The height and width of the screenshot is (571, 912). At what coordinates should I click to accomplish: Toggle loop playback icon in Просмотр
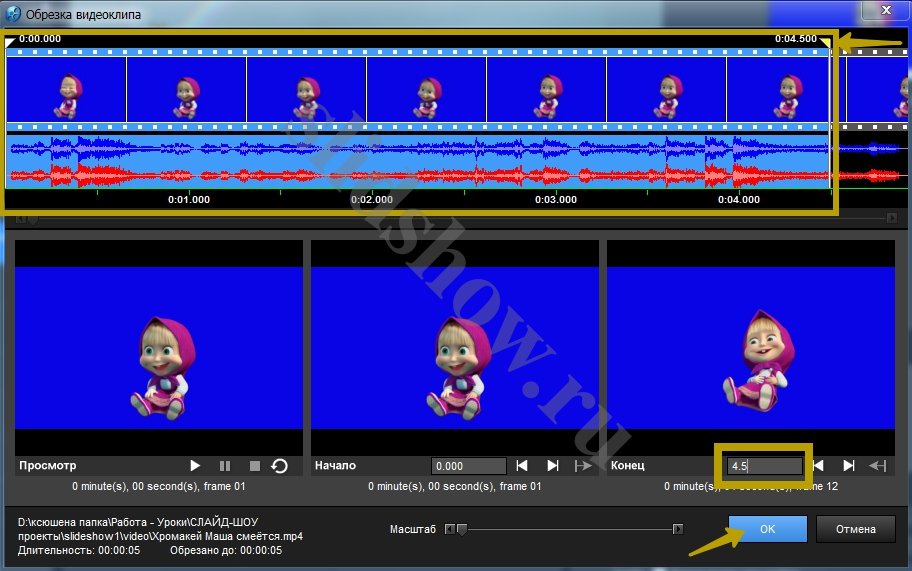(280, 466)
